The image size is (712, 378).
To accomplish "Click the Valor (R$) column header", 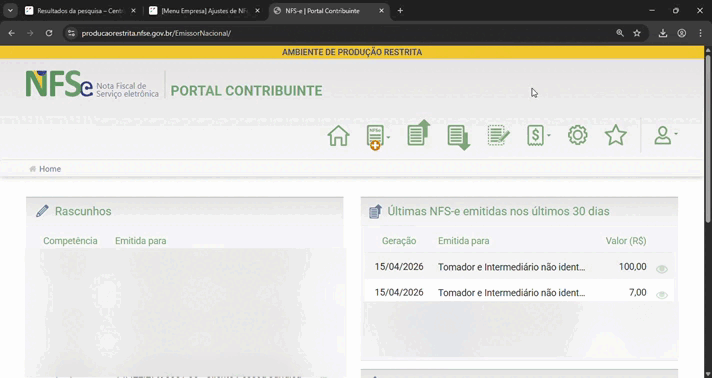I will pyautogui.click(x=626, y=241).
